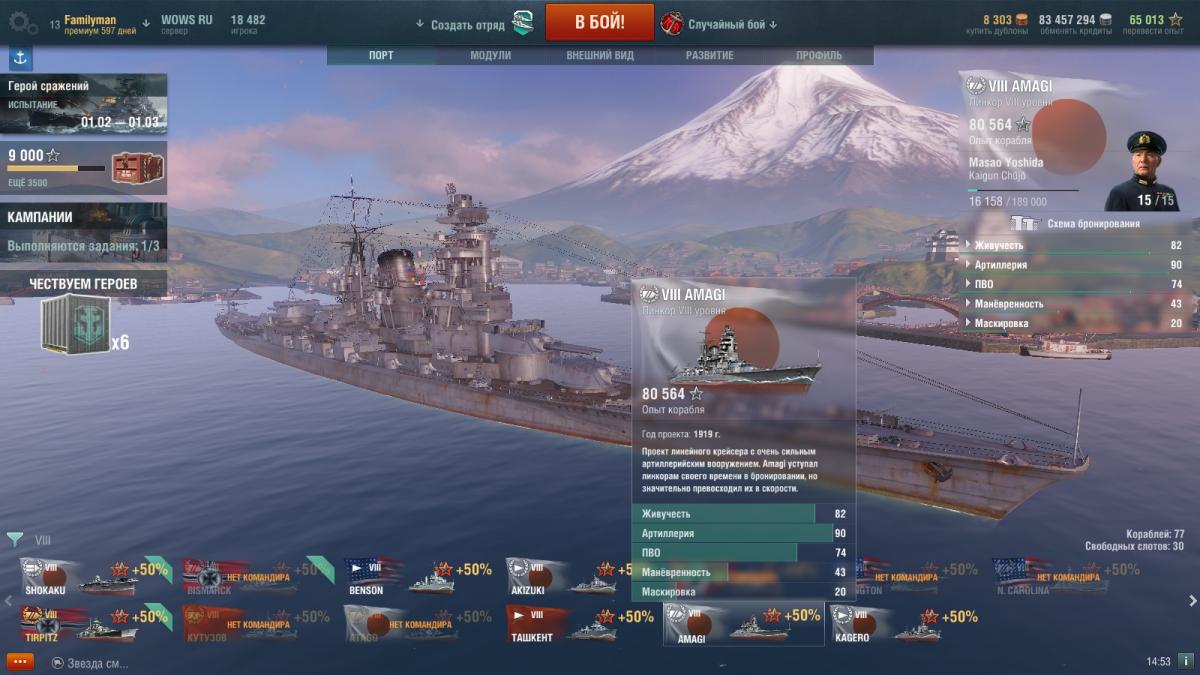Switch to the Модули tab
The height and width of the screenshot is (675, 1200).
pyautogui.click(x=490, y=56)
